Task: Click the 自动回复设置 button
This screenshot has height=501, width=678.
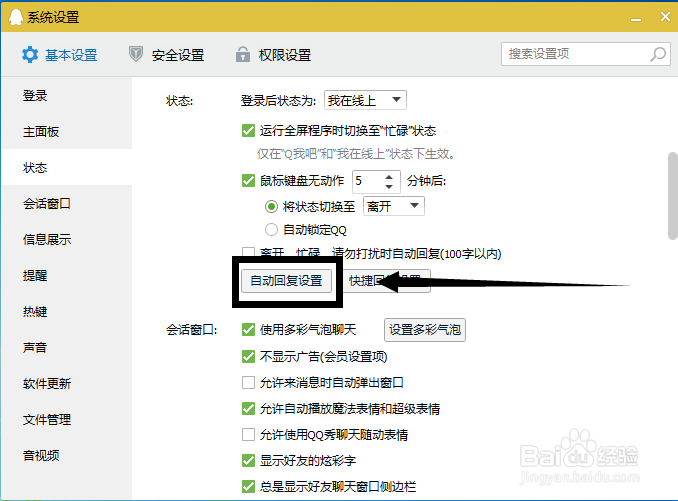Action: (286, 281)
